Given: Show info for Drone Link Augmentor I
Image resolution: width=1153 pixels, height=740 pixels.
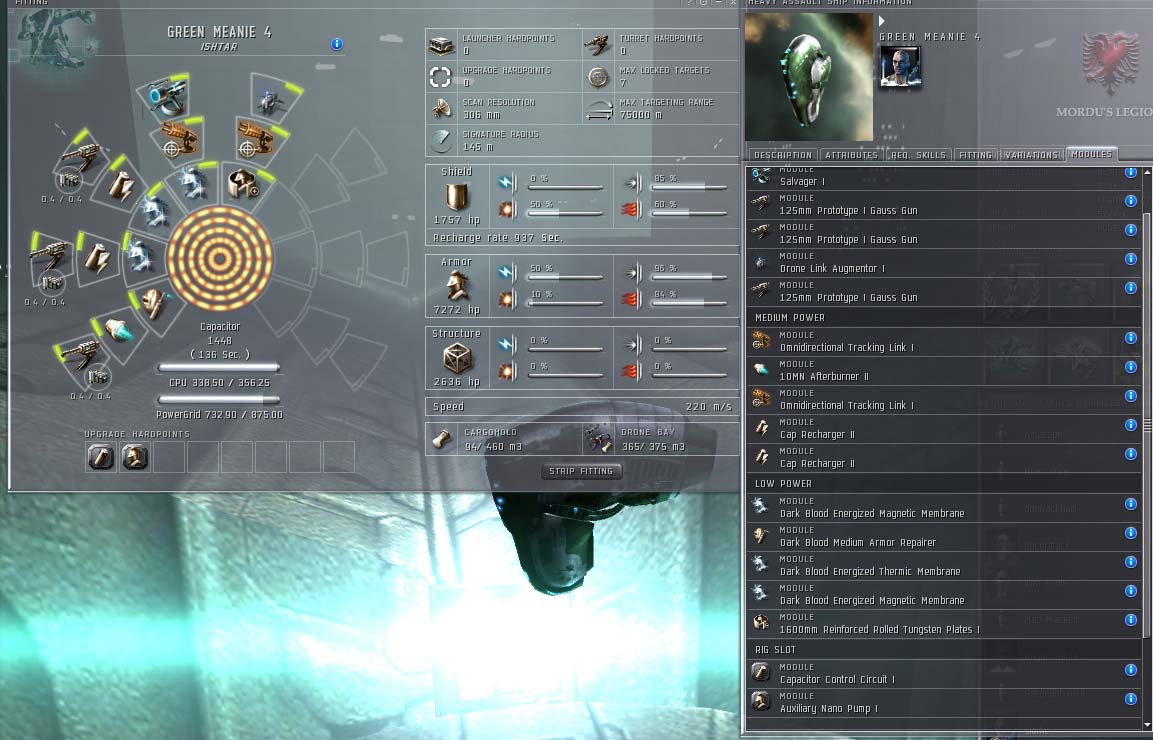Looking at the screenshot, I should click(1131, 259).
